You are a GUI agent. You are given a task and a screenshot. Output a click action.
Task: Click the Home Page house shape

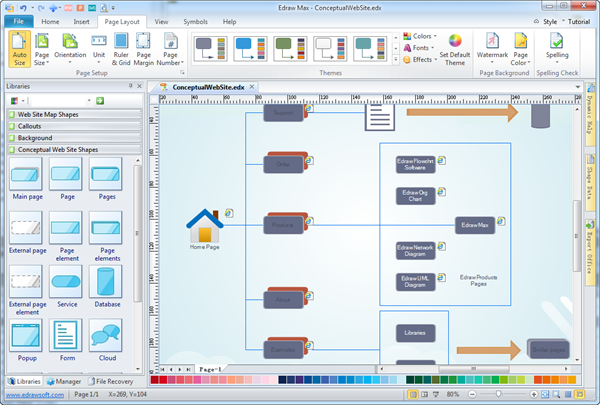204,227
